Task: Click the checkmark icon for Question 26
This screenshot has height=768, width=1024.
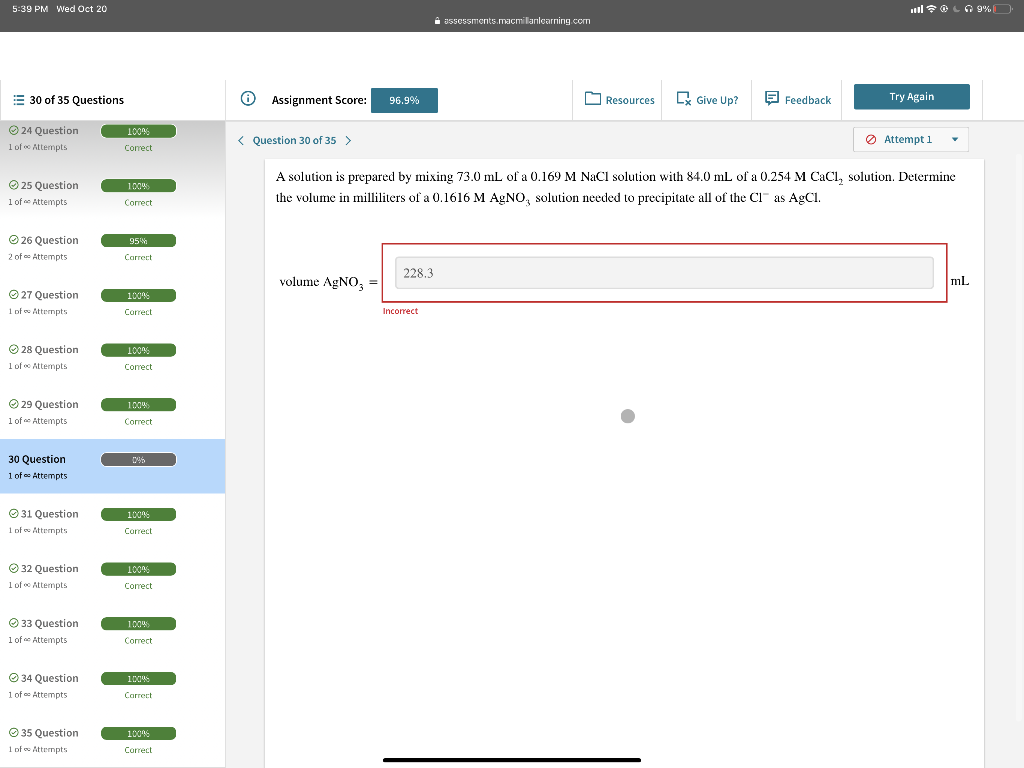Action: coord(13,240)
